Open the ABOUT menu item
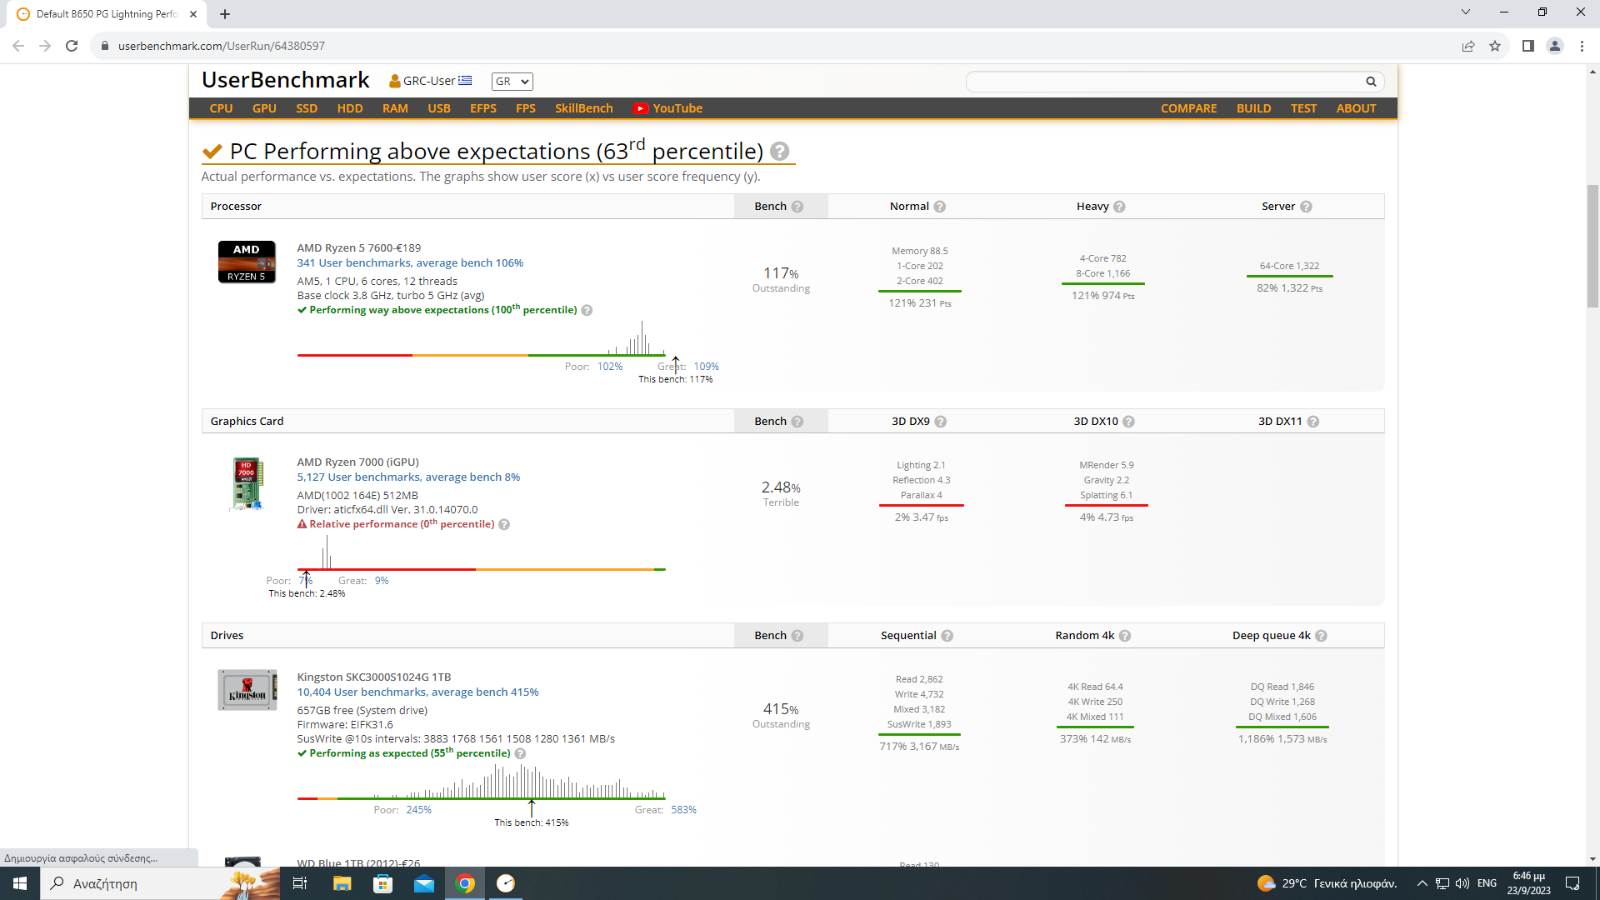1600x900 pixels. [1356, 109]
